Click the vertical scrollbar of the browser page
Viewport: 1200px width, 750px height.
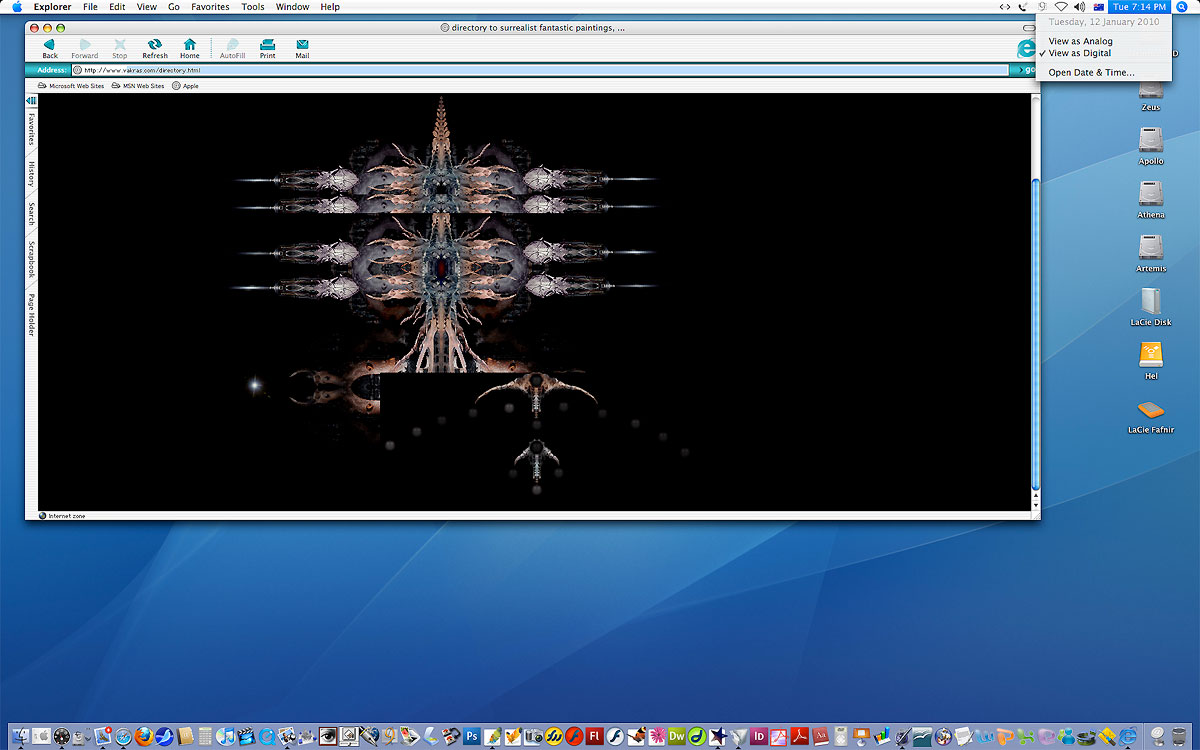click(x=1036, y=335)
